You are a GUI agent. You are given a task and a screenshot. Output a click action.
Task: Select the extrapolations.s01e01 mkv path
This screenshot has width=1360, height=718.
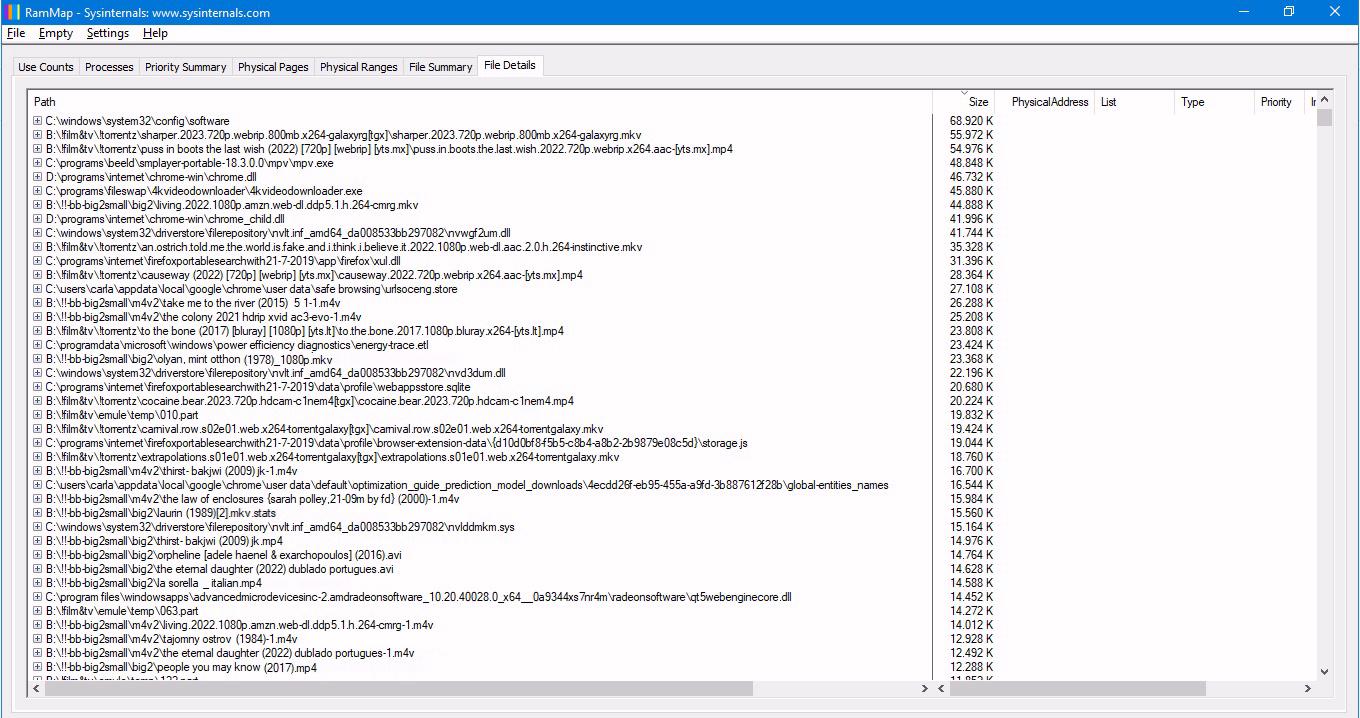click(x=332, y=457)
